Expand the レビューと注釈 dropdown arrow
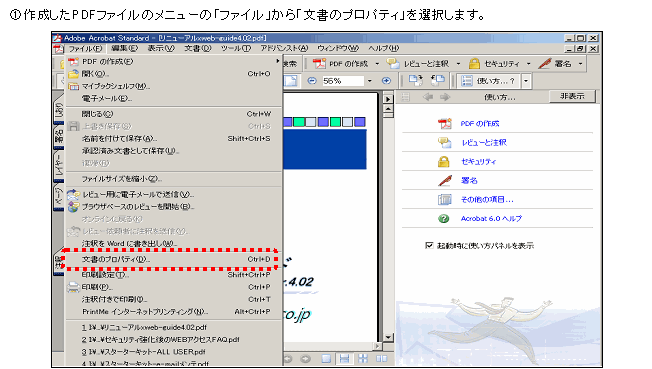 click(x=458, y=64)
